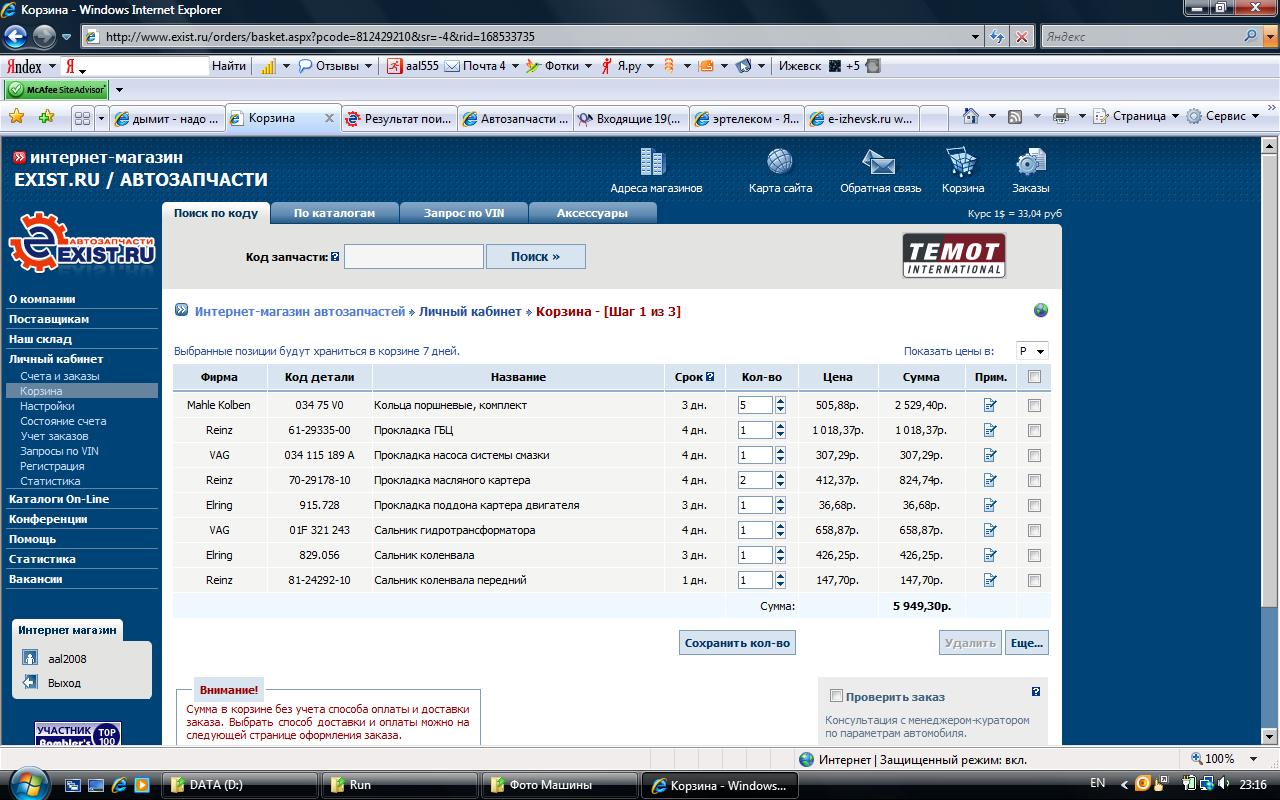Click quantity field for Прокладка масляного картера
Screen dimensions: 1280x800
pos(755,480)
